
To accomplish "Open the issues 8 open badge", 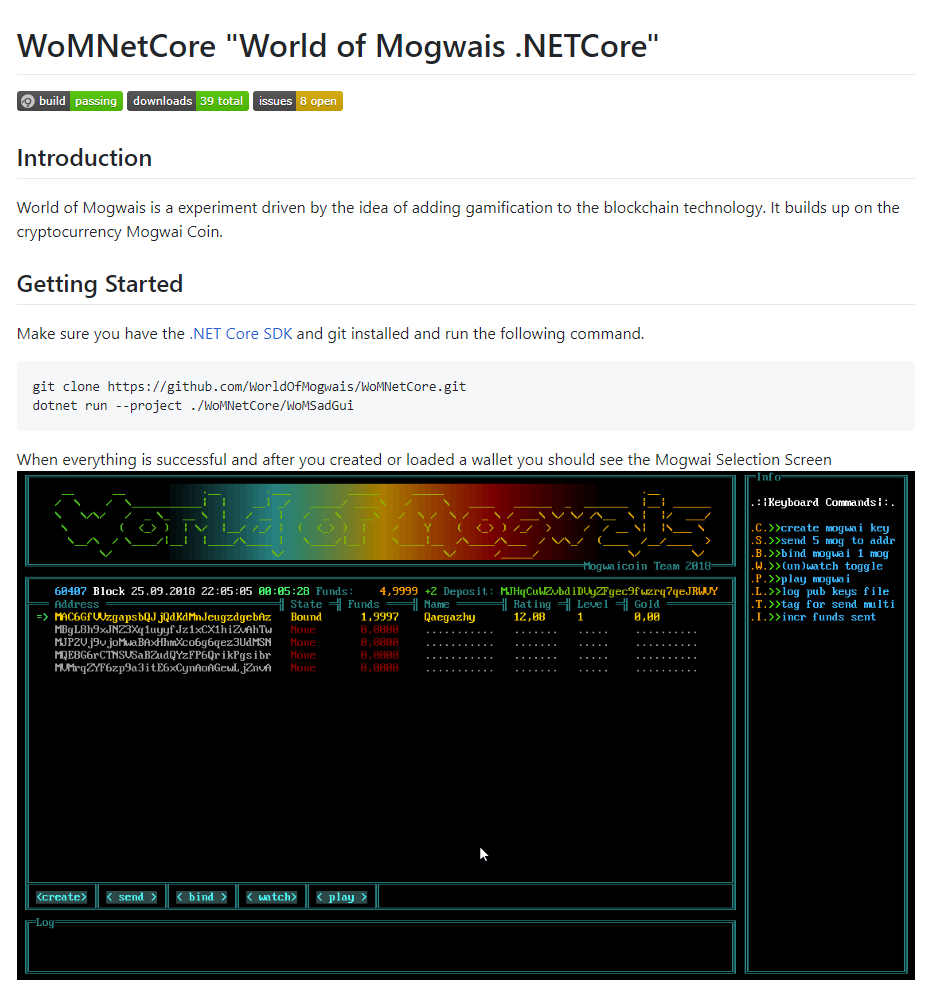I will click(298, 101).
